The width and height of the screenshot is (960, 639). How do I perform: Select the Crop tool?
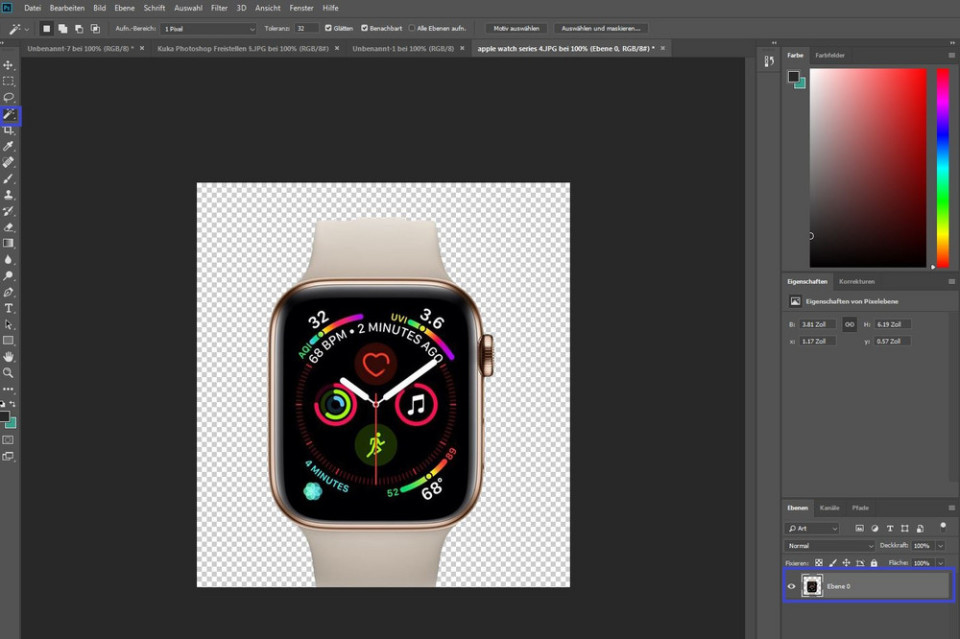tap(9, 130)
